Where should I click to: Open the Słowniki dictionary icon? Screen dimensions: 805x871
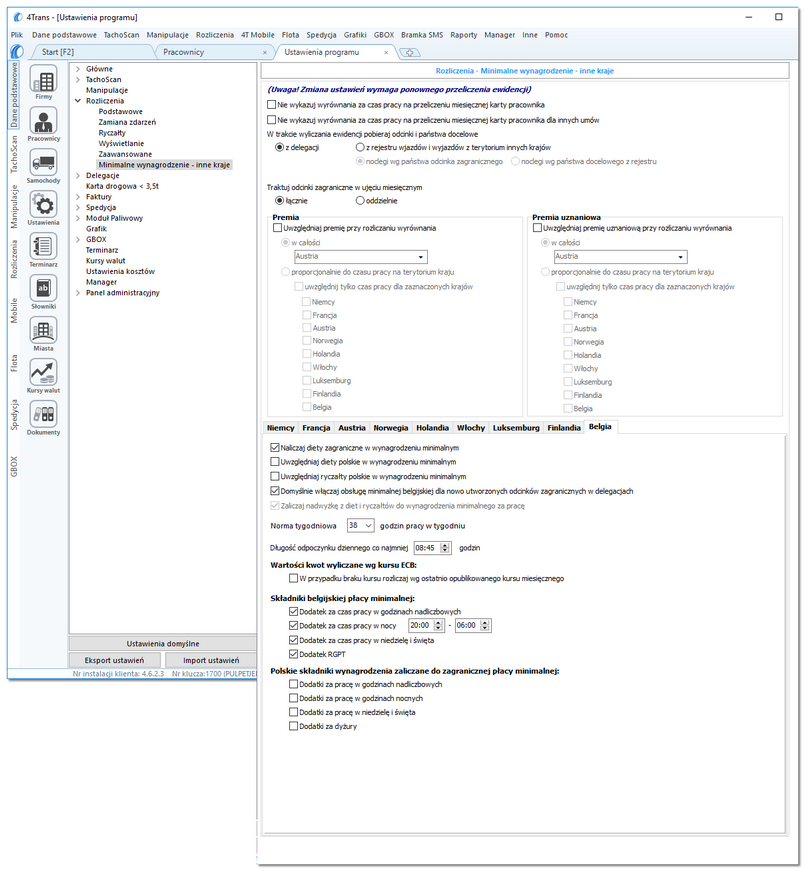(43, 289)
